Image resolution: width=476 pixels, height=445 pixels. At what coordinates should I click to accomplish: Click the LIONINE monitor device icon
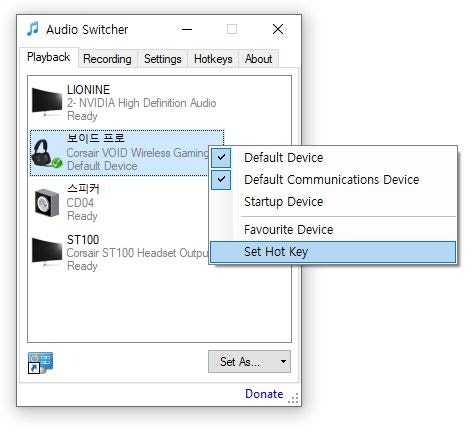coord(47,102)
